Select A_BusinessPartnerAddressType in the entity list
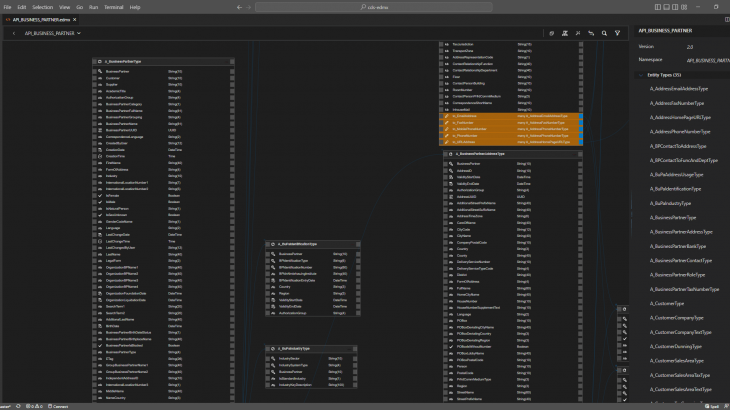Viewport: 730px width, 410px height. (681, 232)
